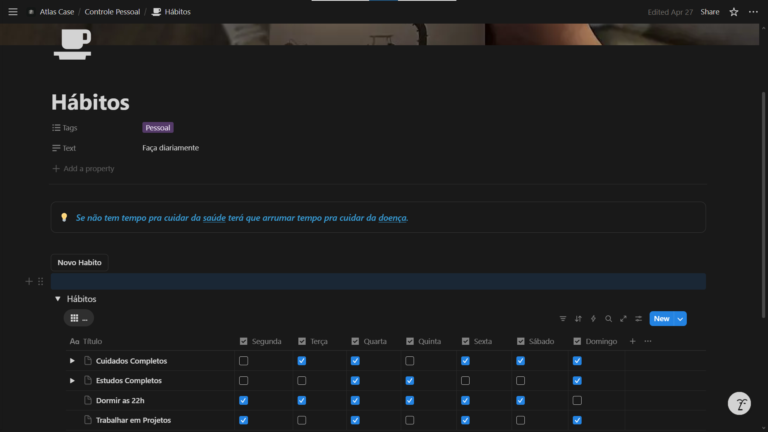Open the page options three-dot menu

pos(753,12)
